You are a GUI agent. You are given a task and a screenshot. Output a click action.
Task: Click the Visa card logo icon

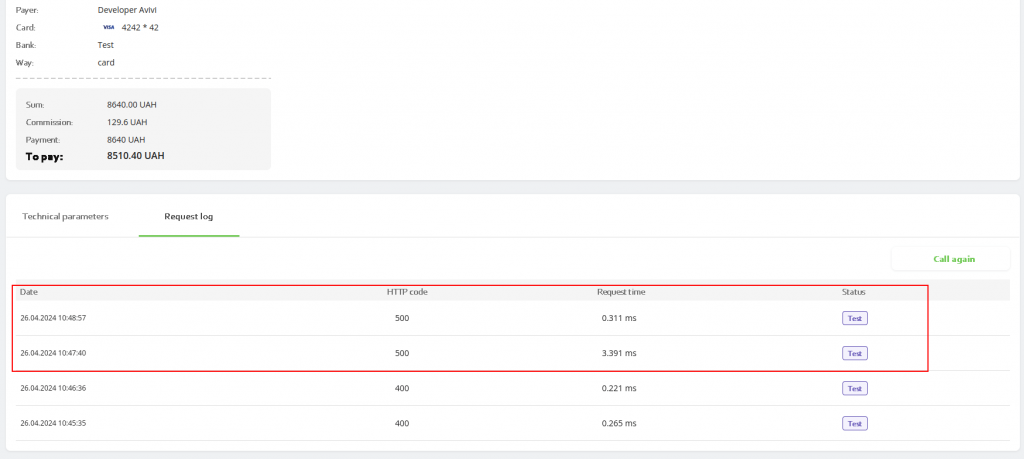point(109,27)
